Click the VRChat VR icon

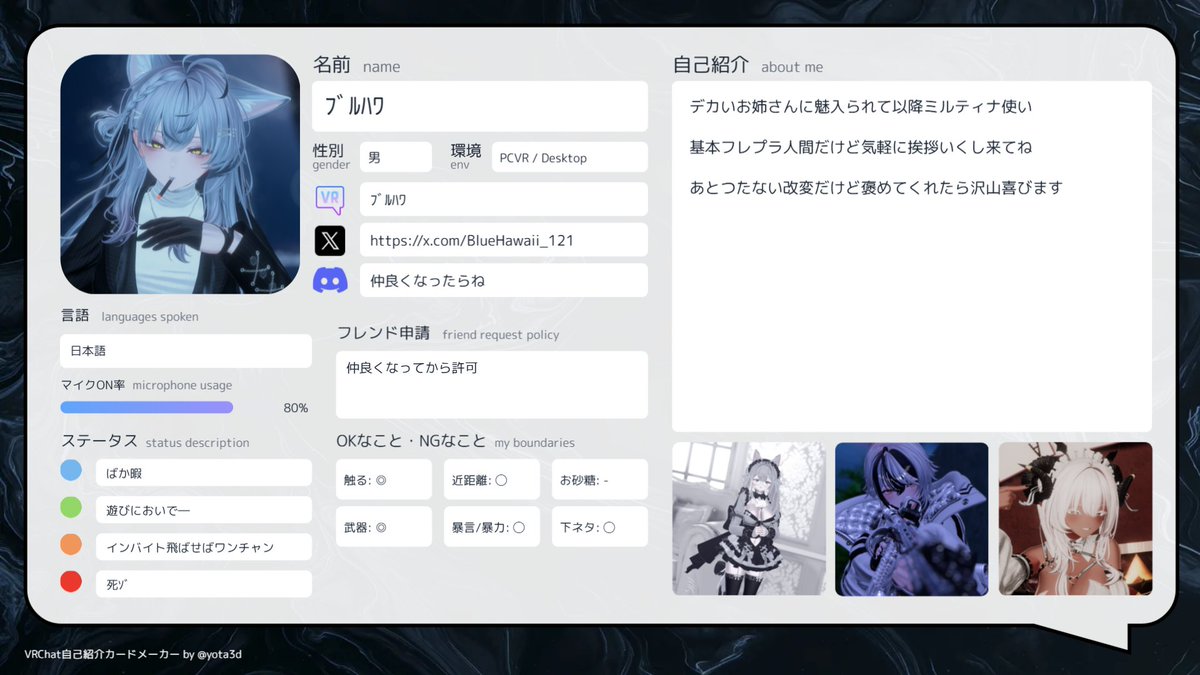(x=330, y=199)
